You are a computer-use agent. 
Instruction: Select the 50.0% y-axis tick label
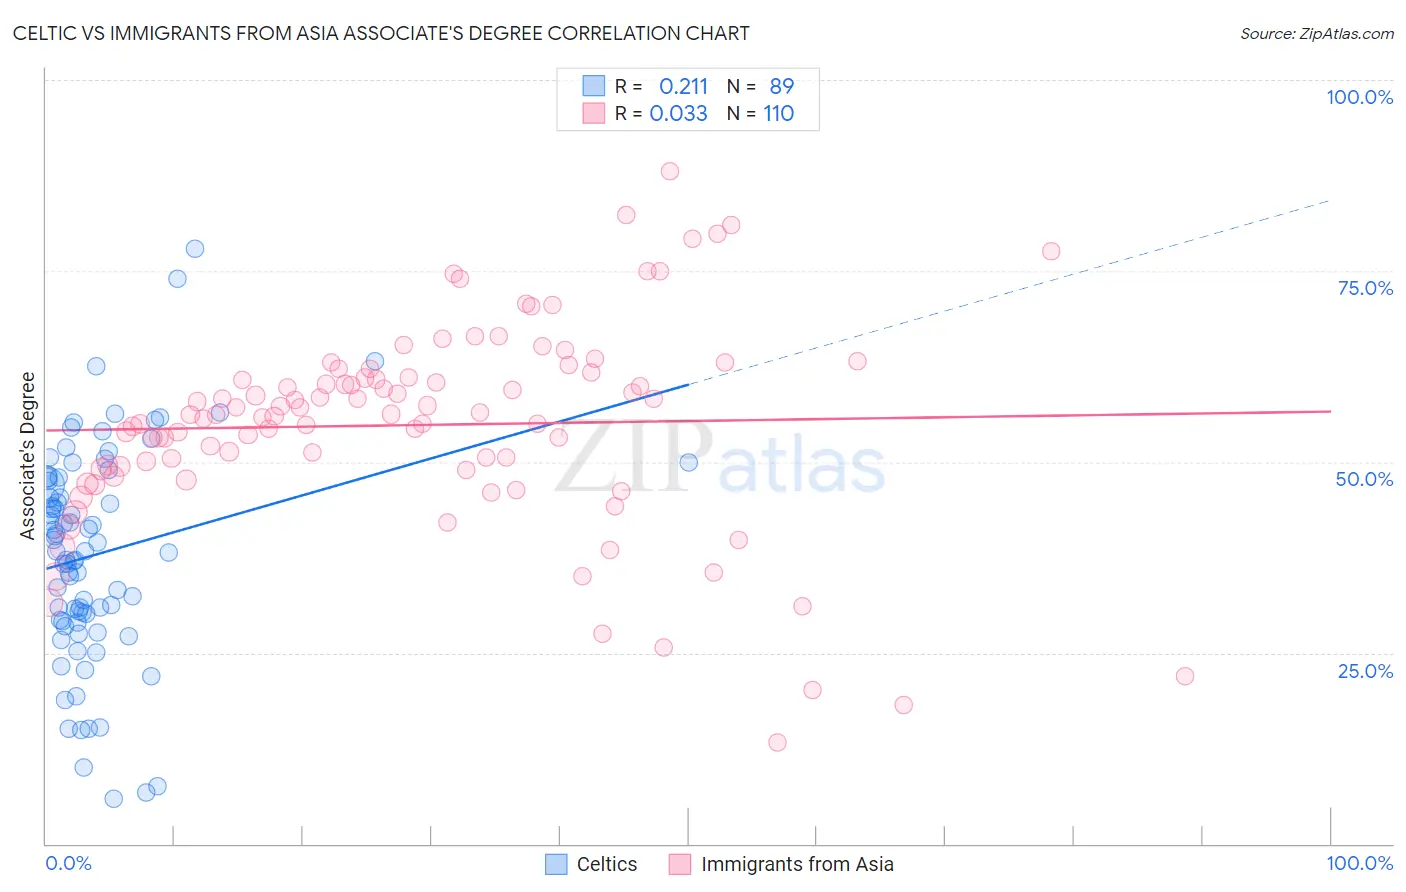point(1364,479)
